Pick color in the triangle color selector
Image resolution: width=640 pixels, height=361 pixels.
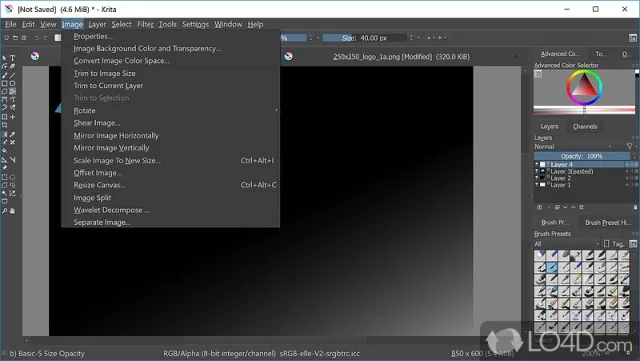(584, 87)
